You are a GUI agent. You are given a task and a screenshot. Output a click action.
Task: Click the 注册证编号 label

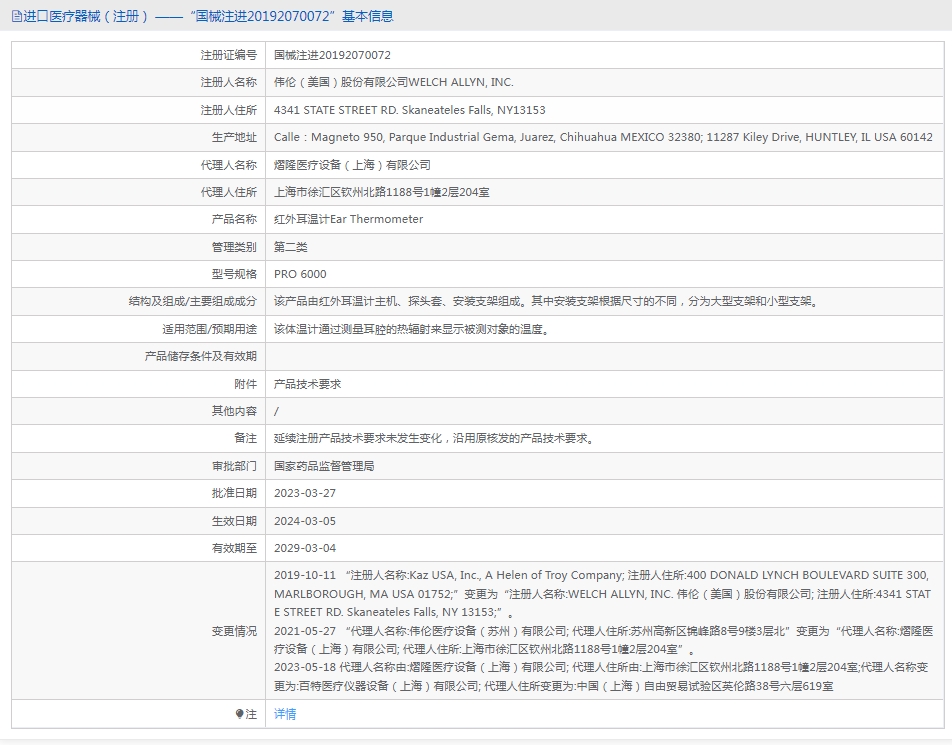click(229, 55)
